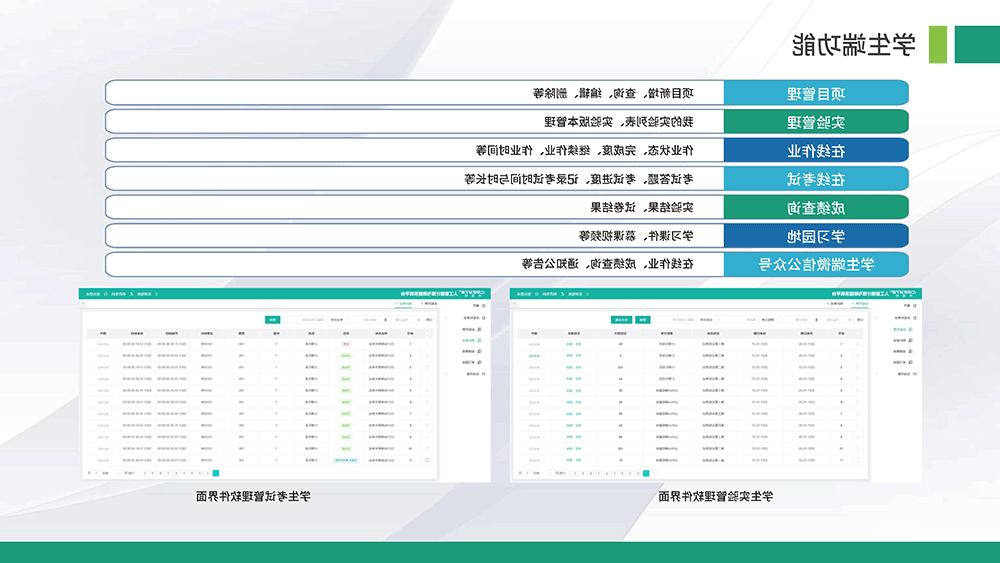Click the red status tag in exam screenshot row 1

click(346, 344)
